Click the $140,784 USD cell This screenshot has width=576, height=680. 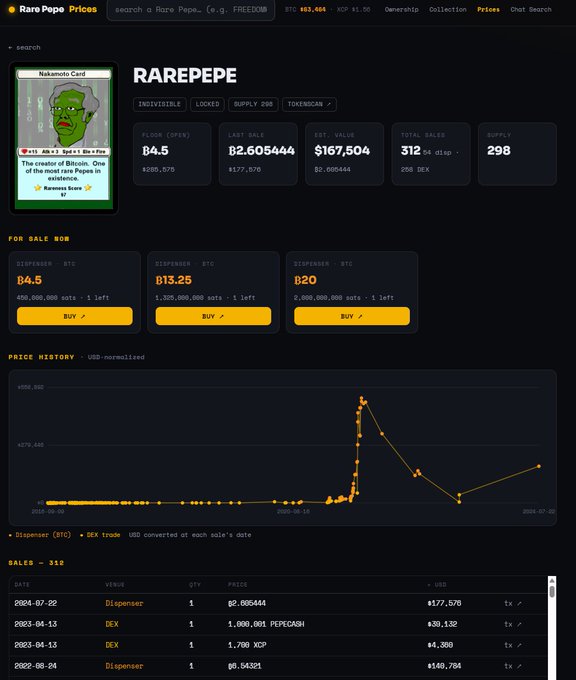[444, 666]
